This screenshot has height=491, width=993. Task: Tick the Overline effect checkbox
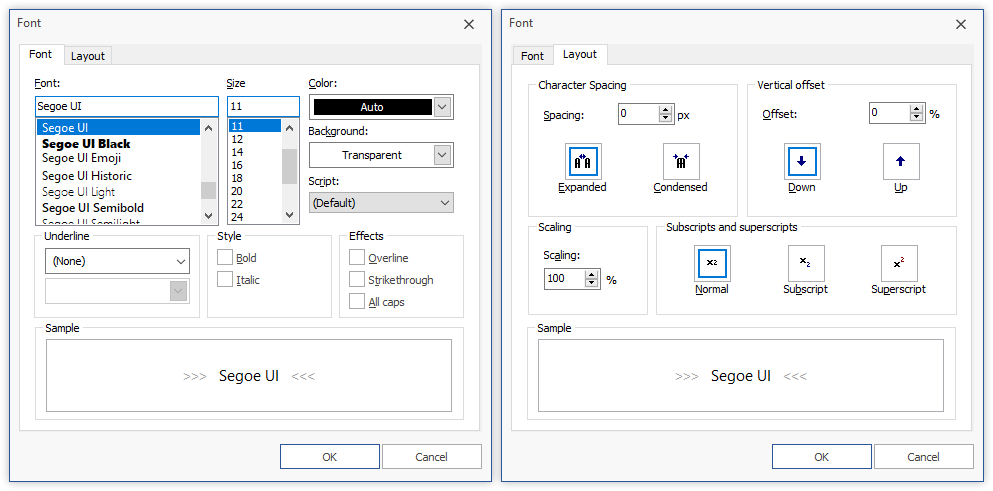pyautogui.click(x=357, y=258)
